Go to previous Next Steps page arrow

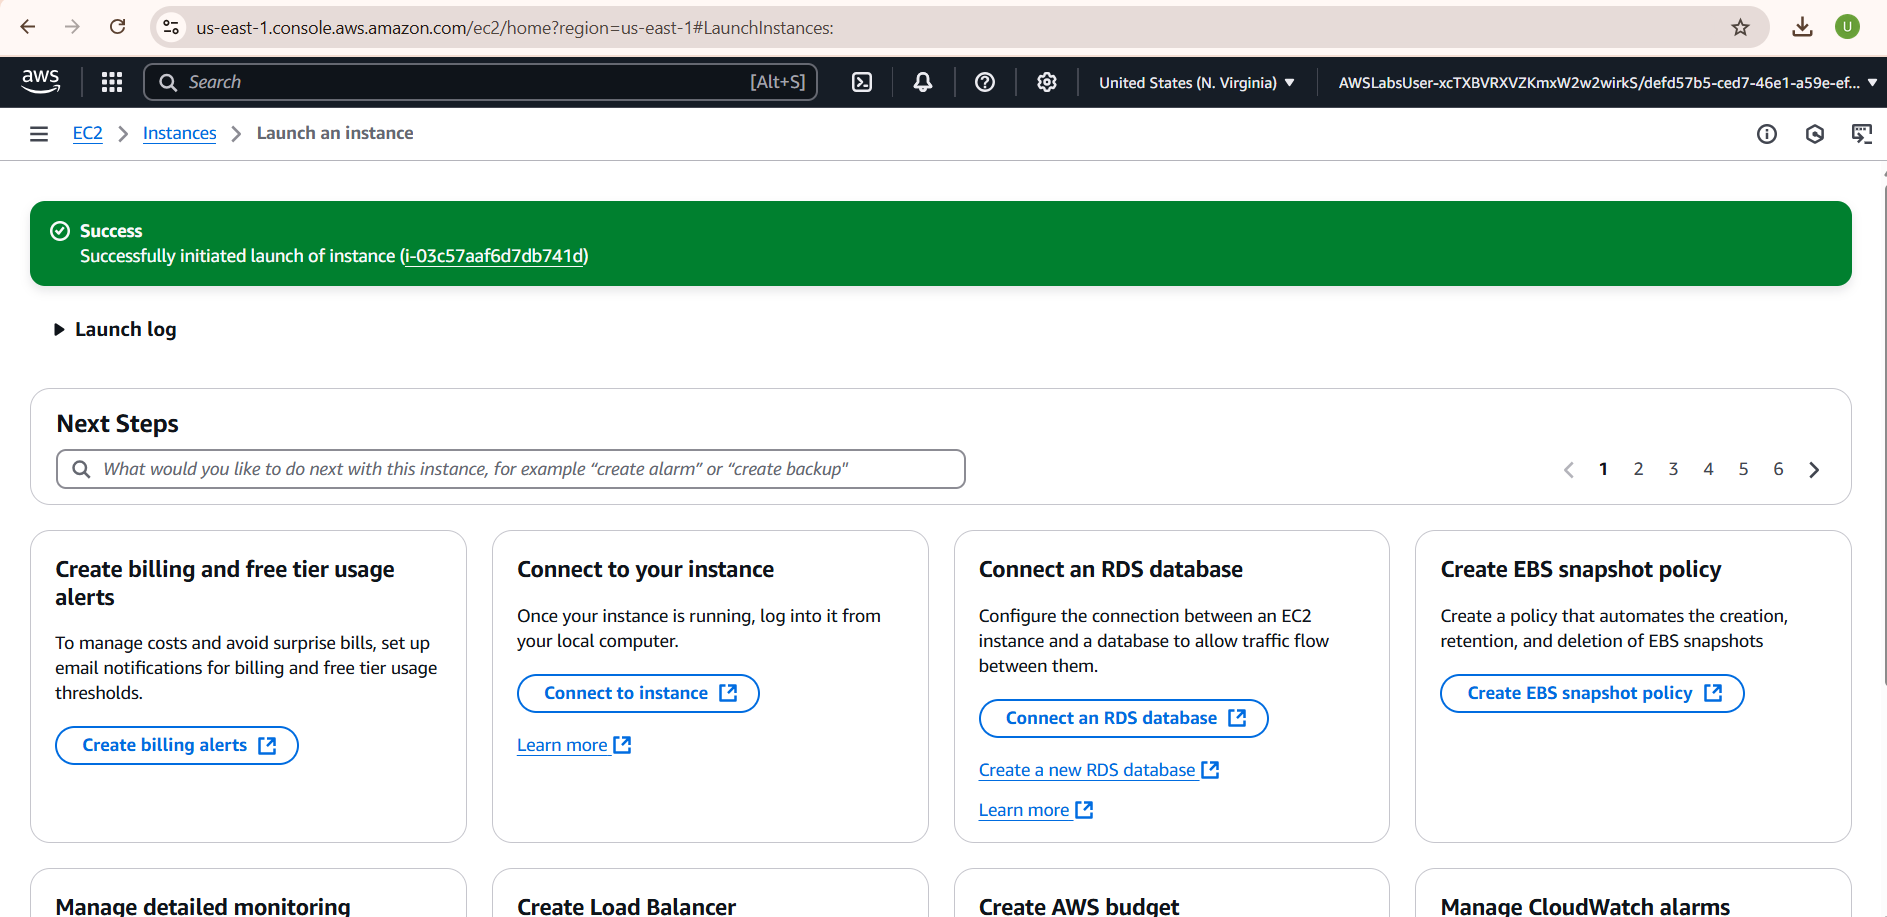coord(1568,470)
